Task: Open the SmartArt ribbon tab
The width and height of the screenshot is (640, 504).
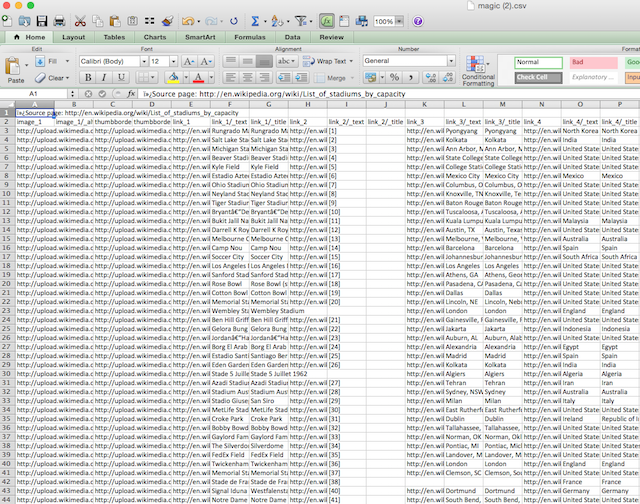Action: [200, 37]
